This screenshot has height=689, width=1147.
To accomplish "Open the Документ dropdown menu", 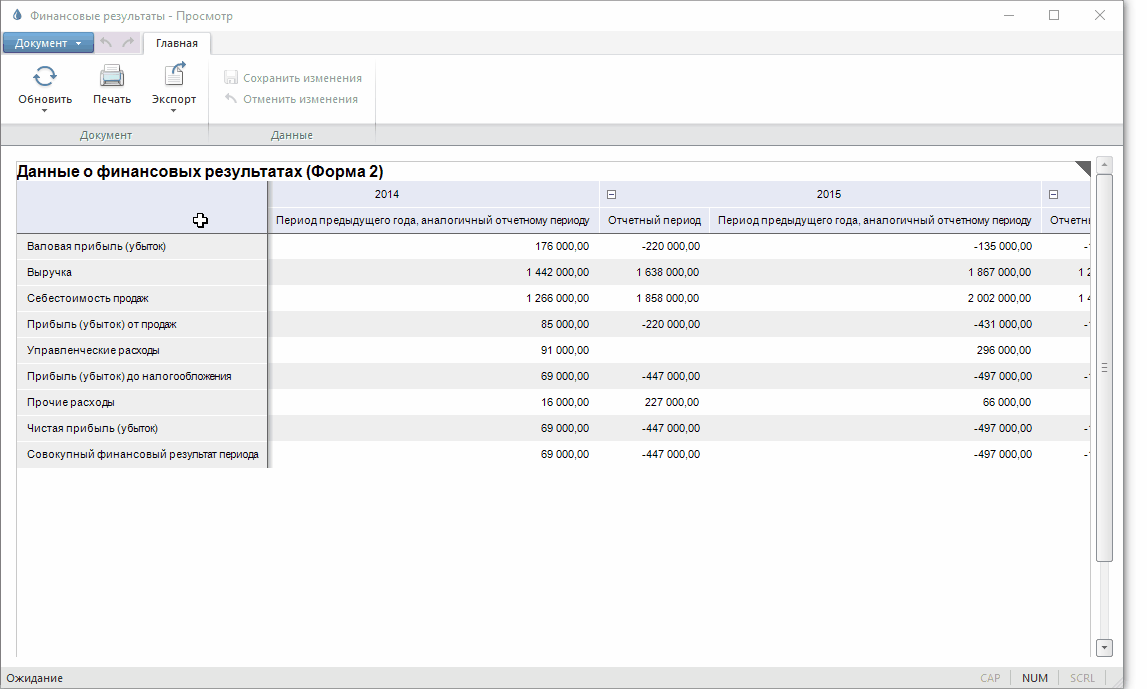I will 48,43.
